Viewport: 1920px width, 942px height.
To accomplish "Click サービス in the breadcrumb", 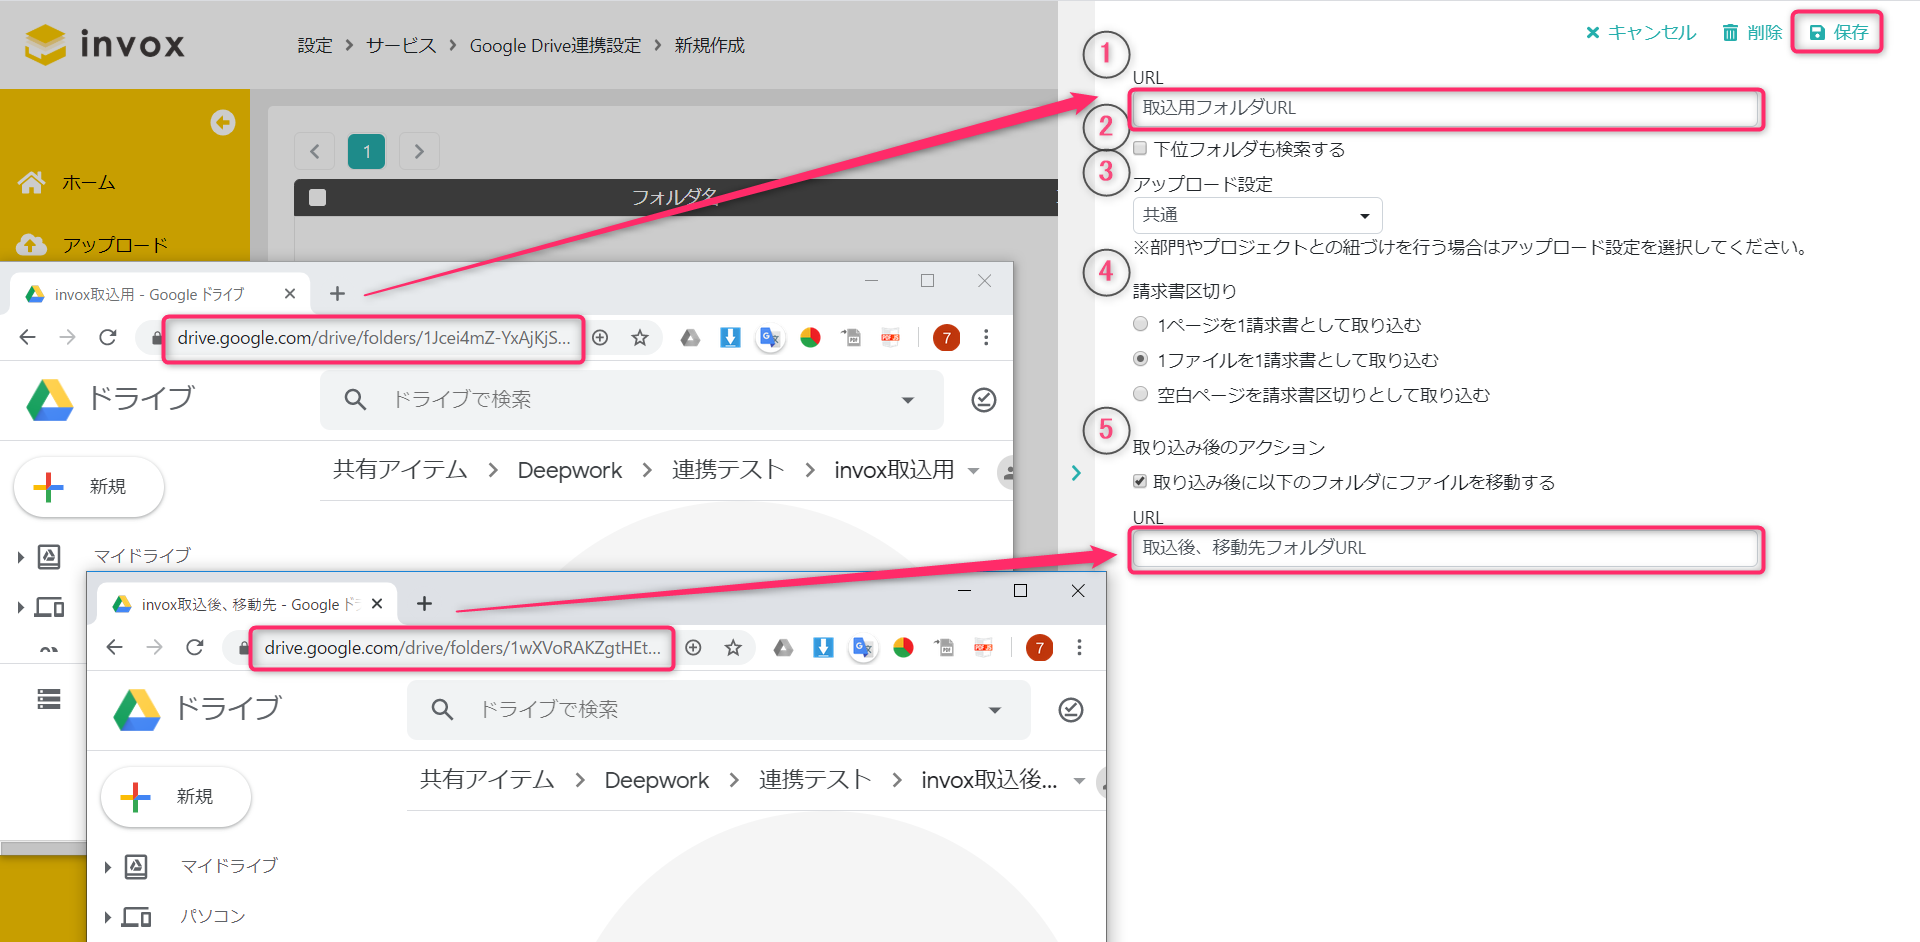I will pos(401,45).
